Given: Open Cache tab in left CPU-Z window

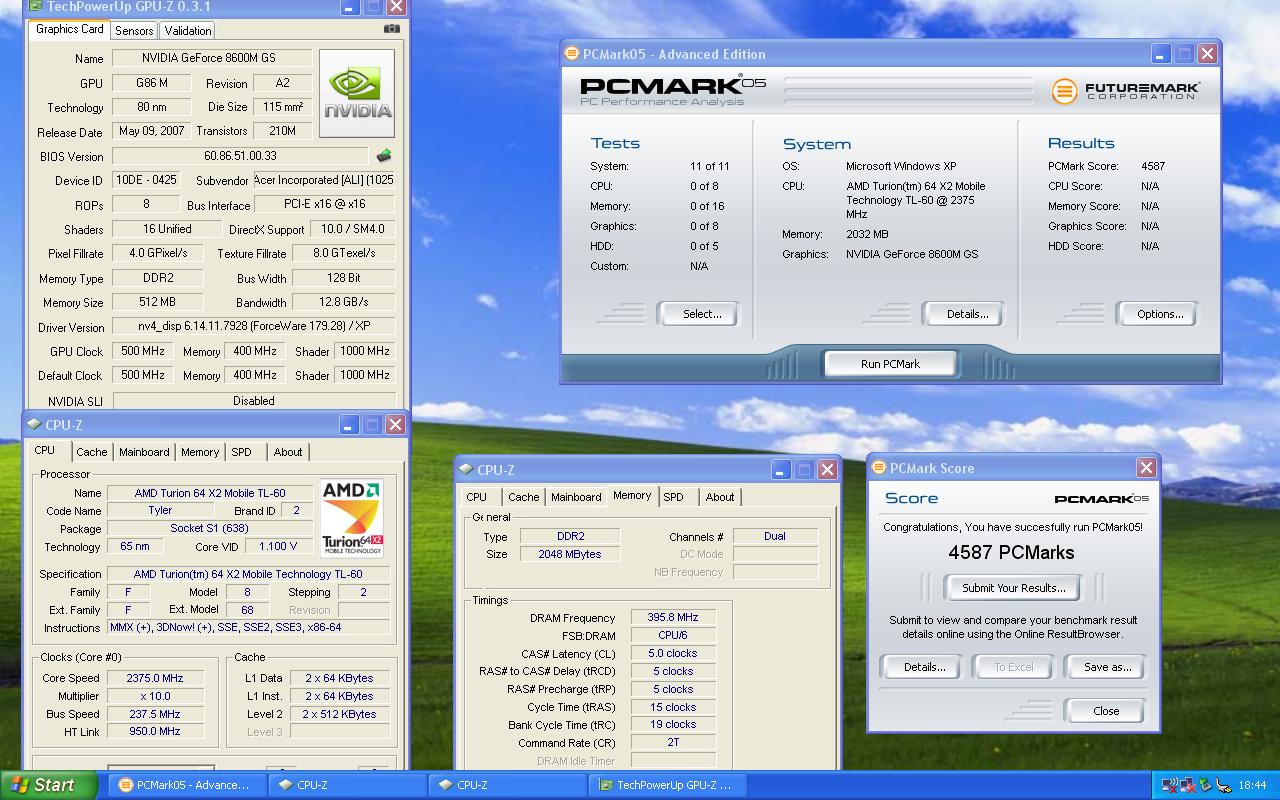Looking at the screenshot, I should click(91, 452).
